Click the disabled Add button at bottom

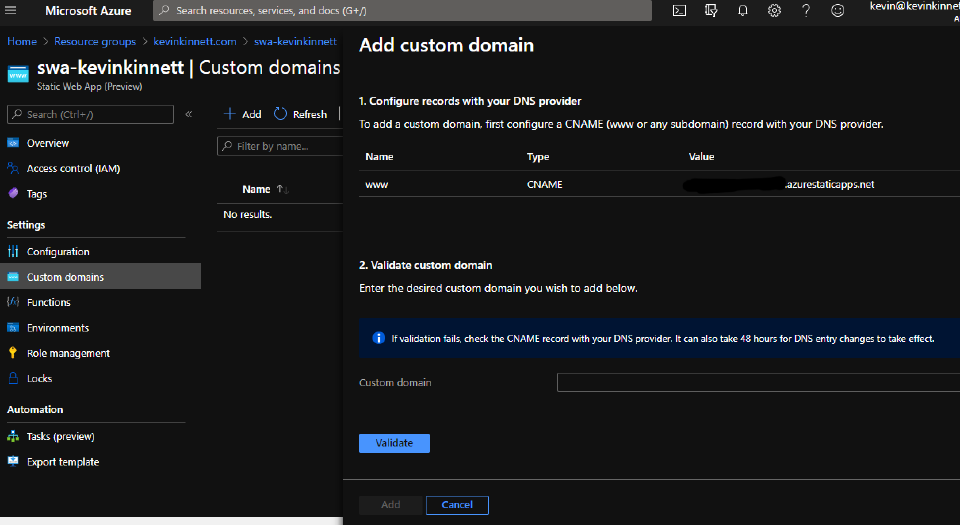click(391, 505)
